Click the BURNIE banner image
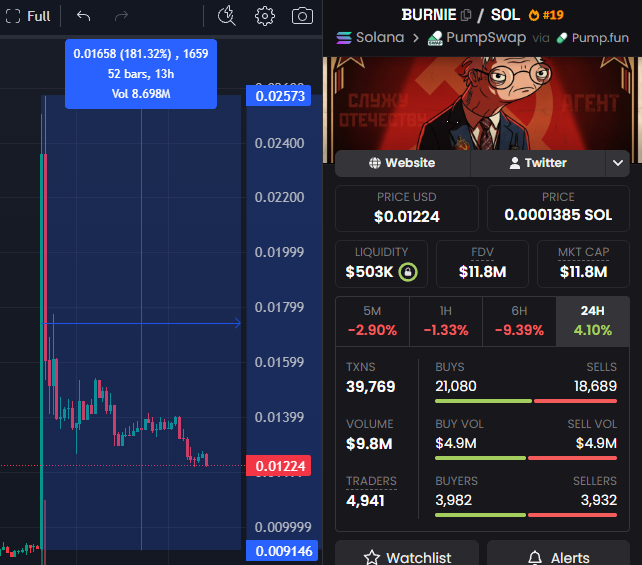 tap(482, 103)
